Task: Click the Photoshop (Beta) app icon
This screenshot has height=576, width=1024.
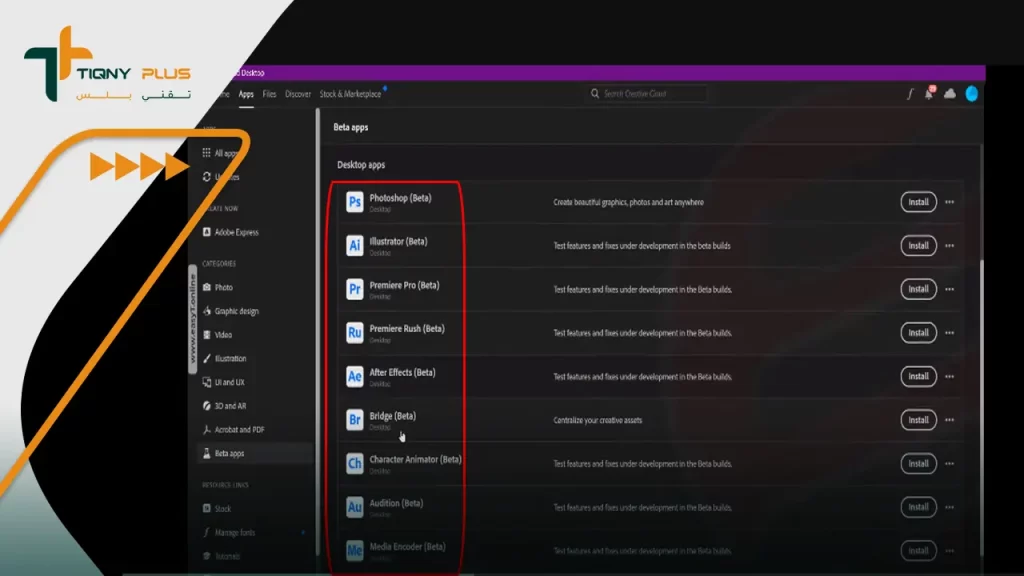Action: [354, 202]
